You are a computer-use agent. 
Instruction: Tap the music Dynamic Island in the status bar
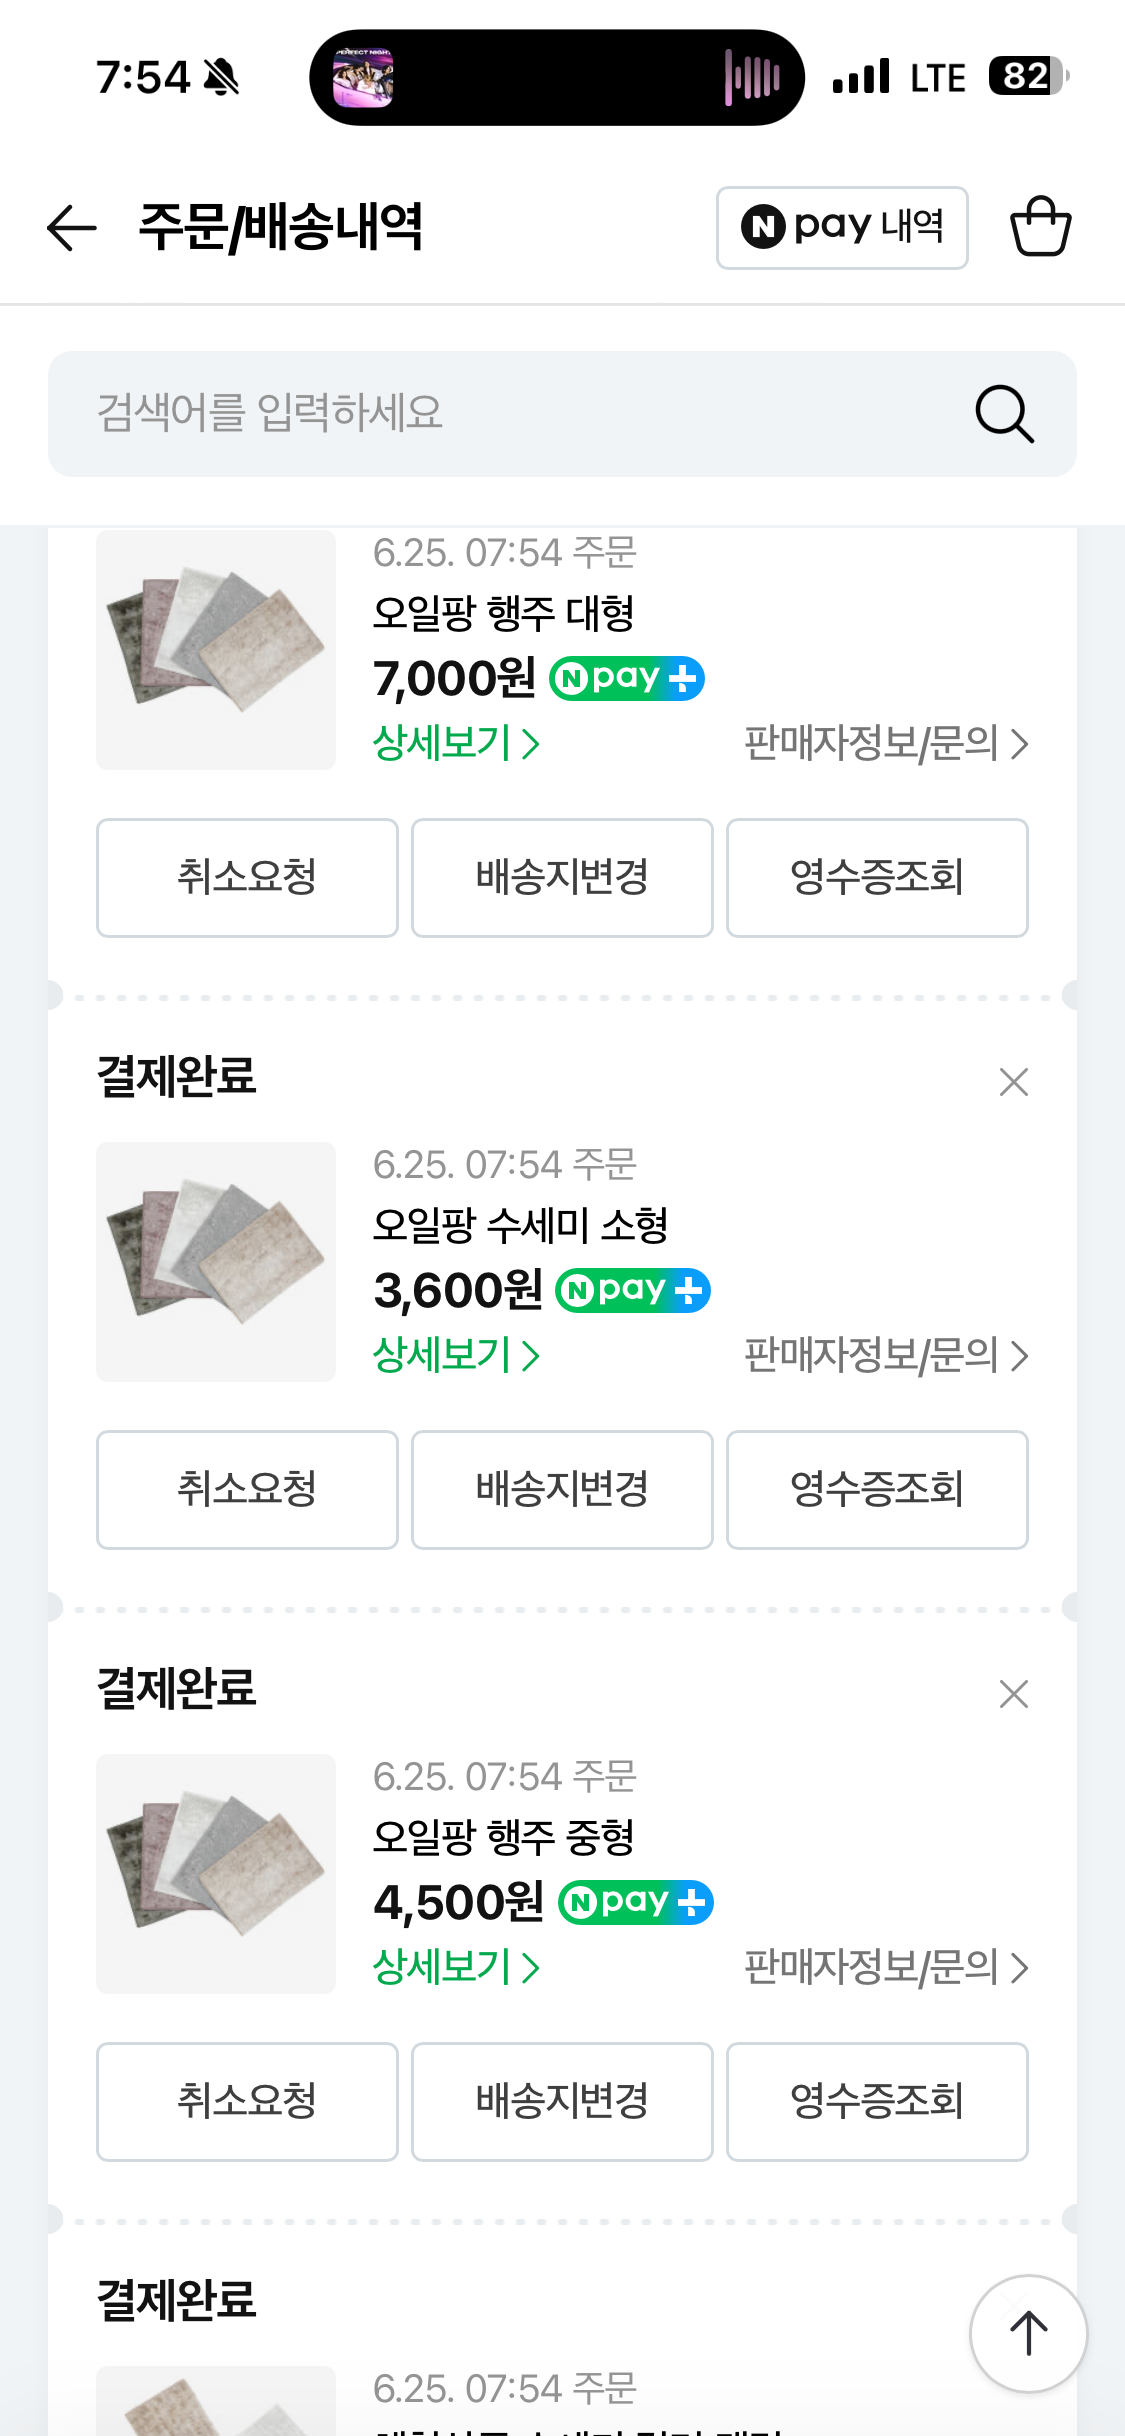[x=557, y=77]
